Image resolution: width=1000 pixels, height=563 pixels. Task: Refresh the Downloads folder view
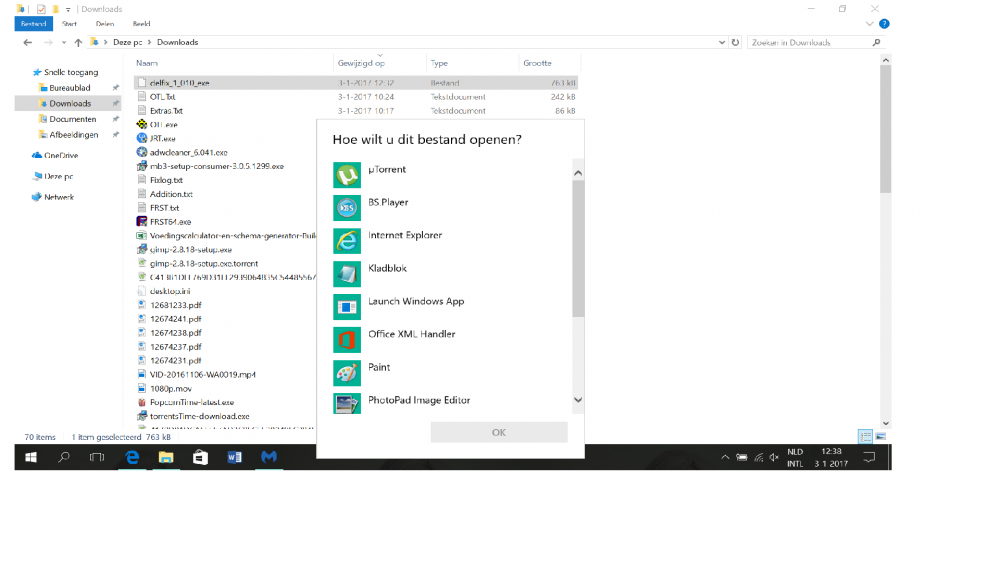click(735, 42)
